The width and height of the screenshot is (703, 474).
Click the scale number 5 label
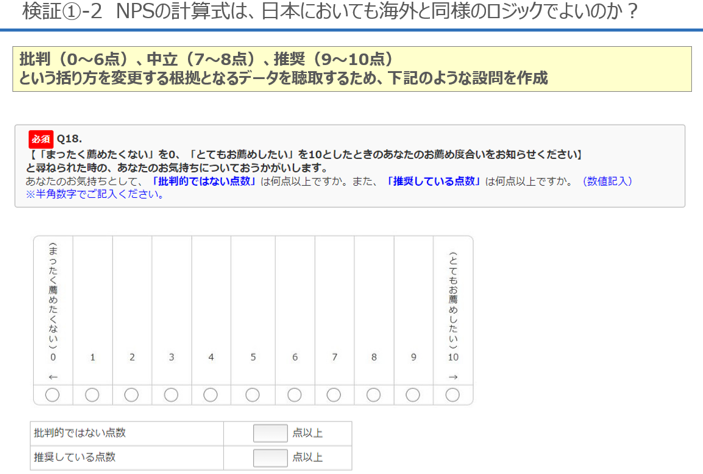(253, 357)
